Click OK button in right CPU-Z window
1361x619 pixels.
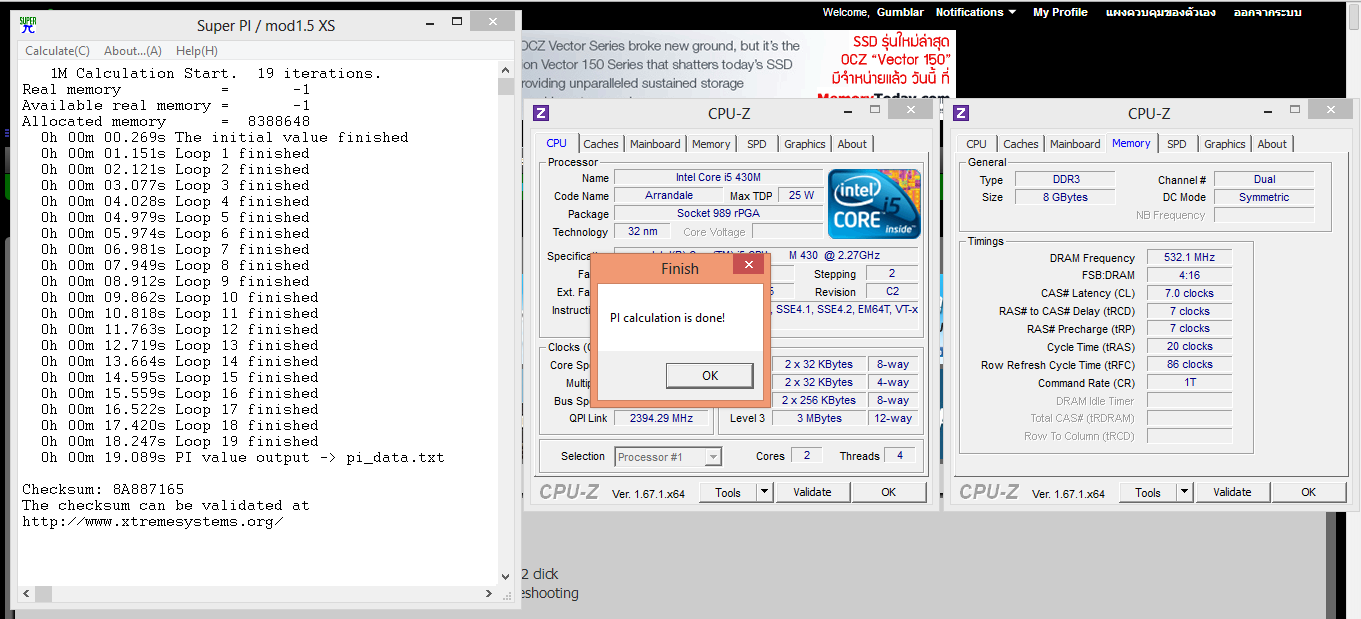(x=1308, y=492)
